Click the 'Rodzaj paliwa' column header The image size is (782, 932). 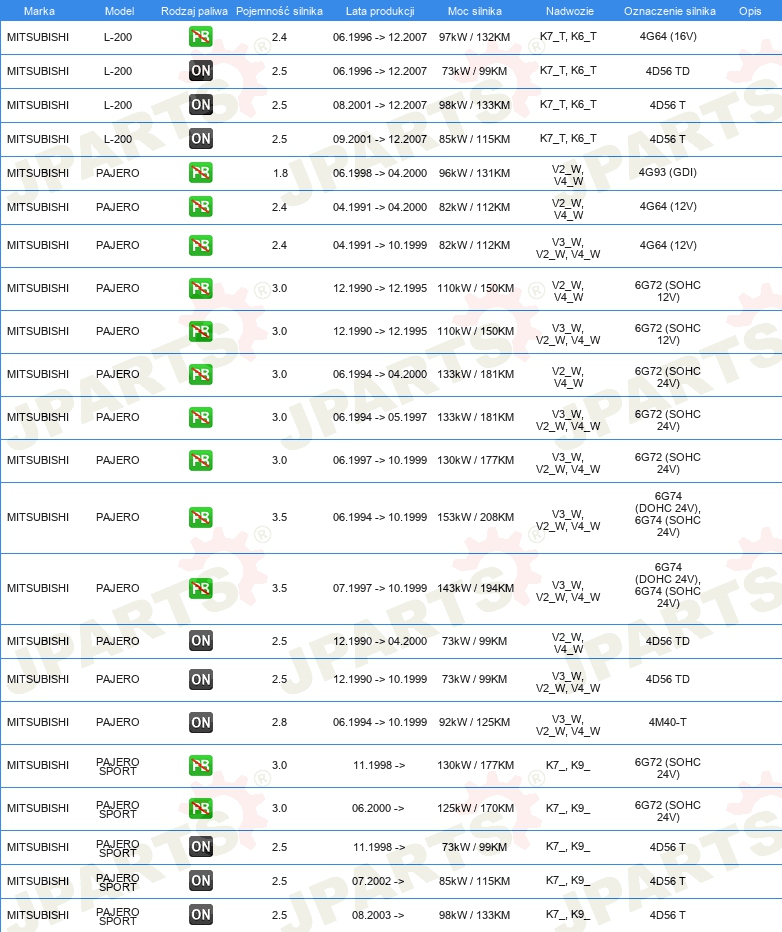click(x=194, y=11)
